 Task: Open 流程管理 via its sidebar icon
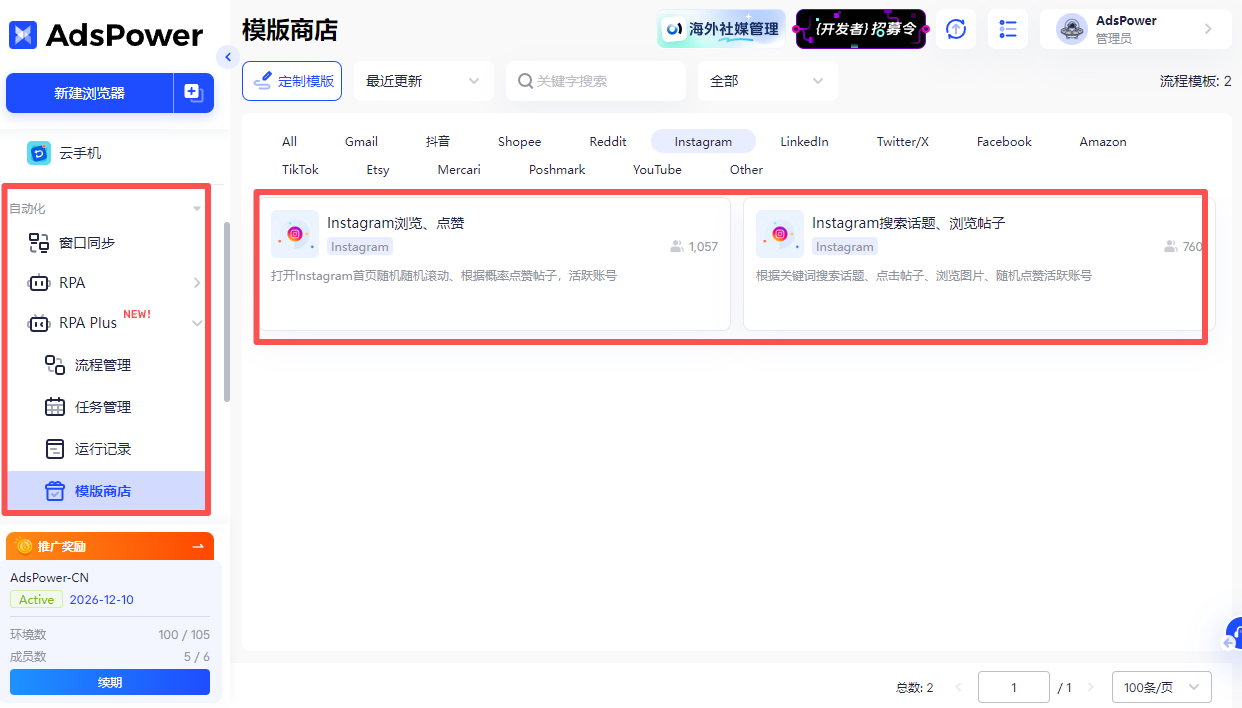57,364
